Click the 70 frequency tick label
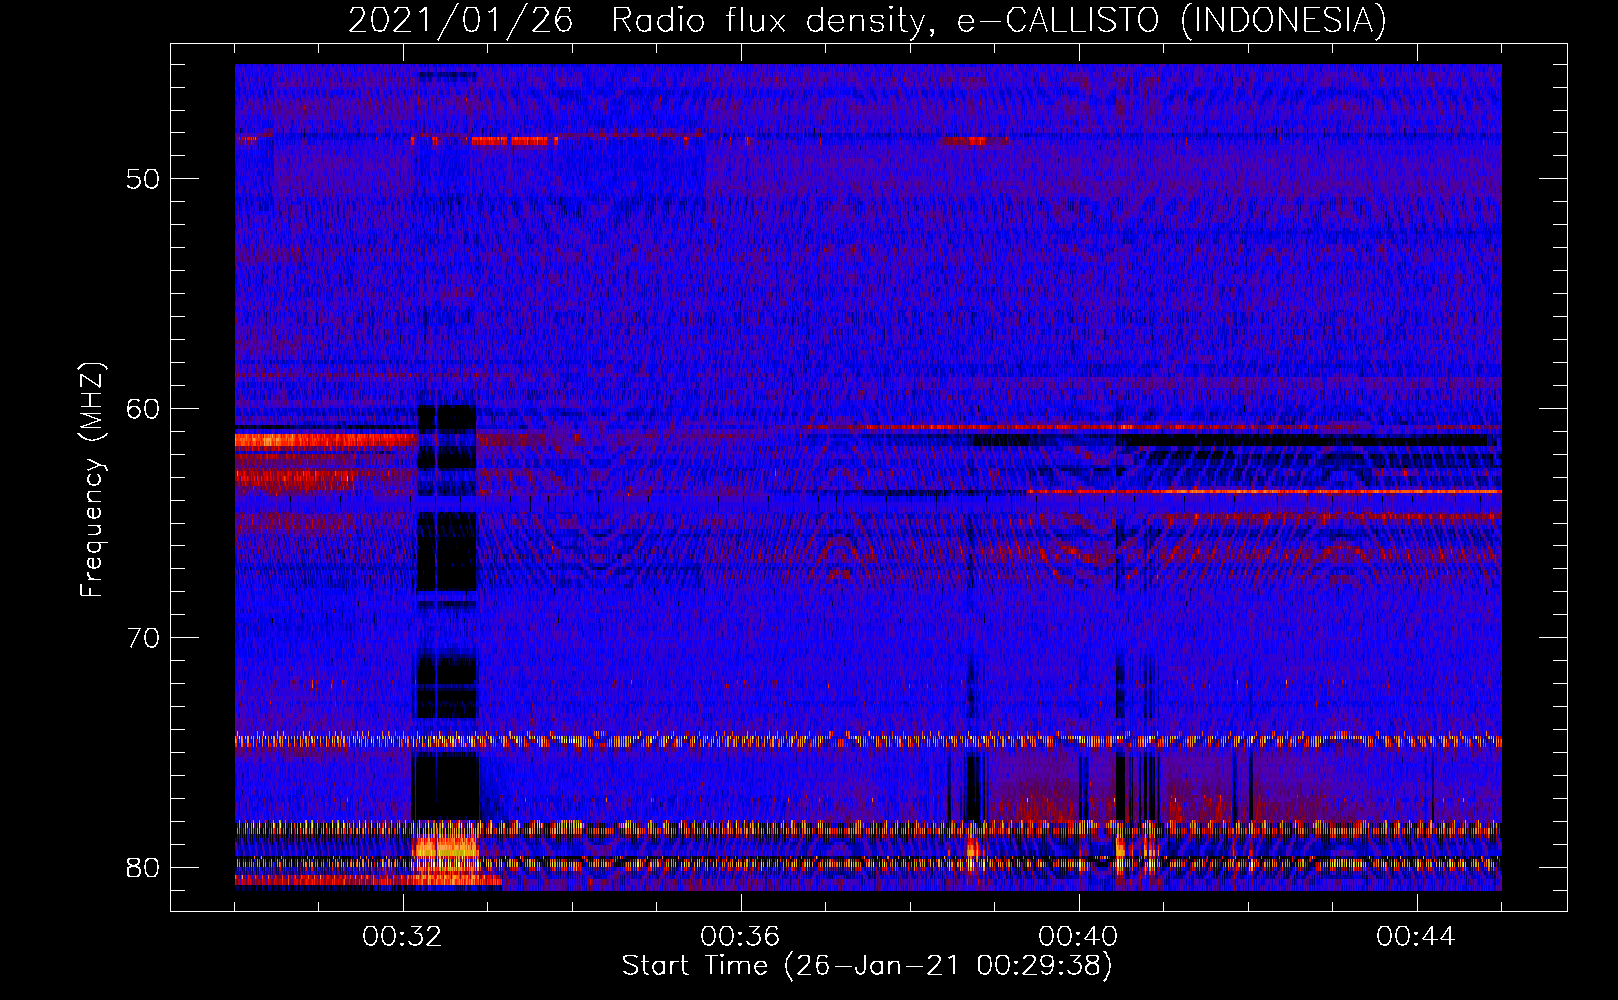Viewport: 1618px width, 1000px height. [143, 638]
